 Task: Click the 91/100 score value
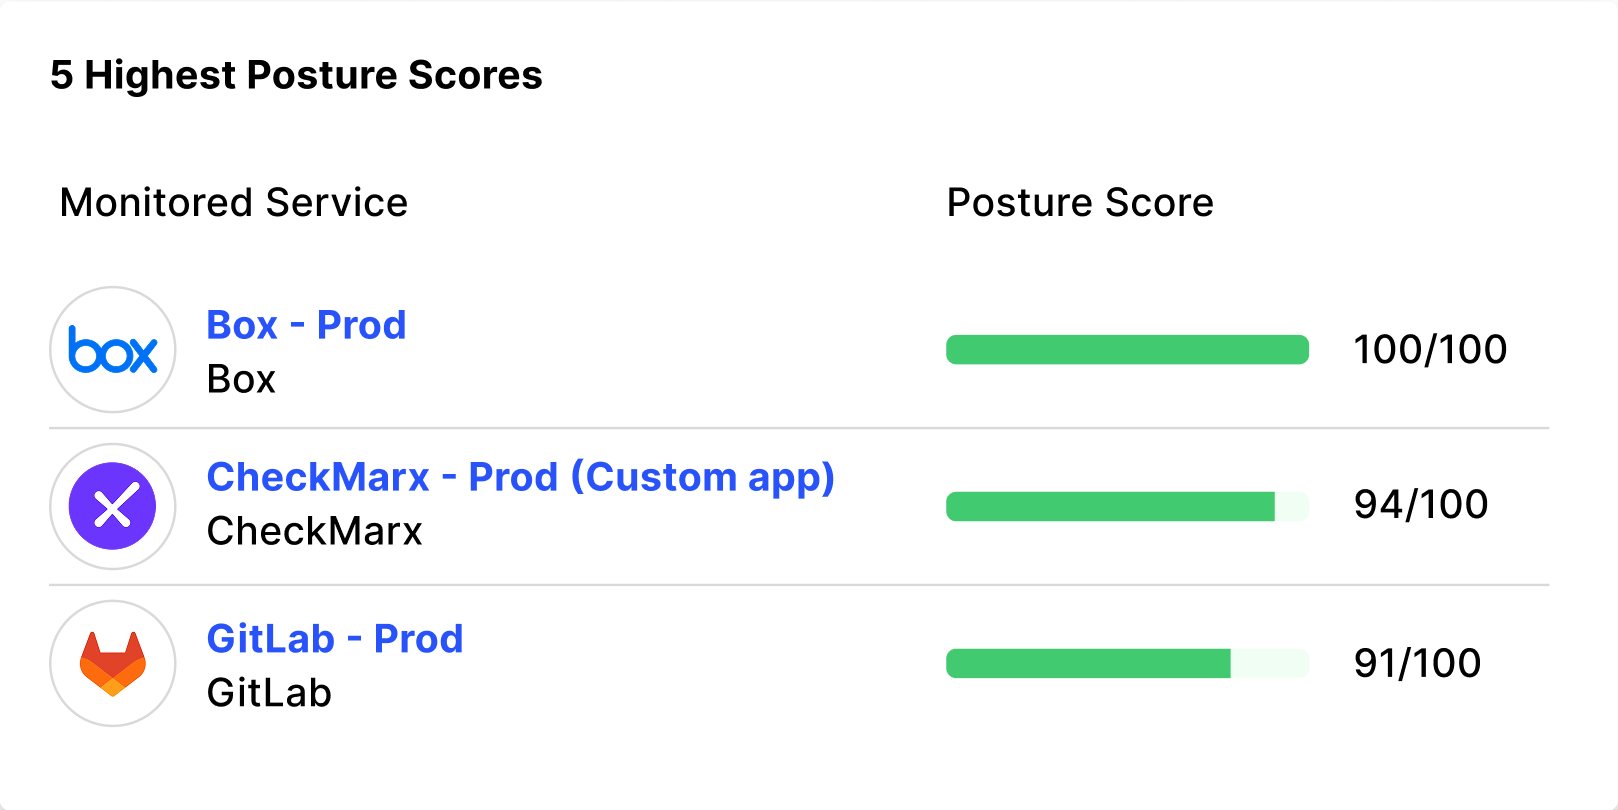coord(1417,663)
